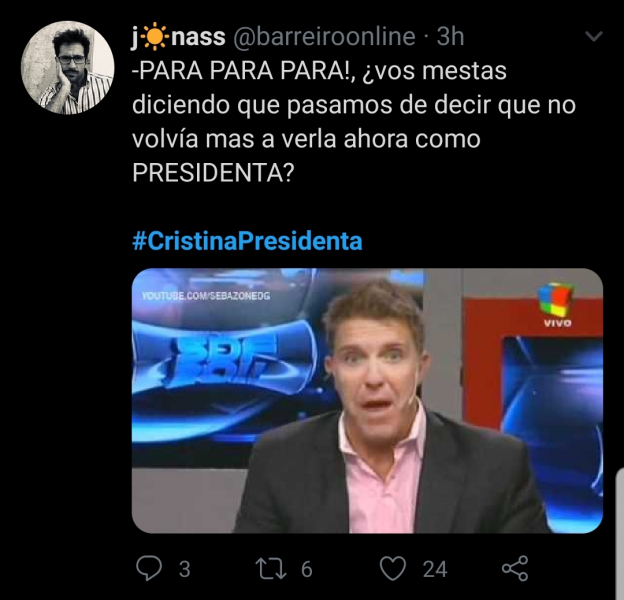Click the colorful channel logo above VIVO
The height and width of the screenshot is (600, 624).
555,300
